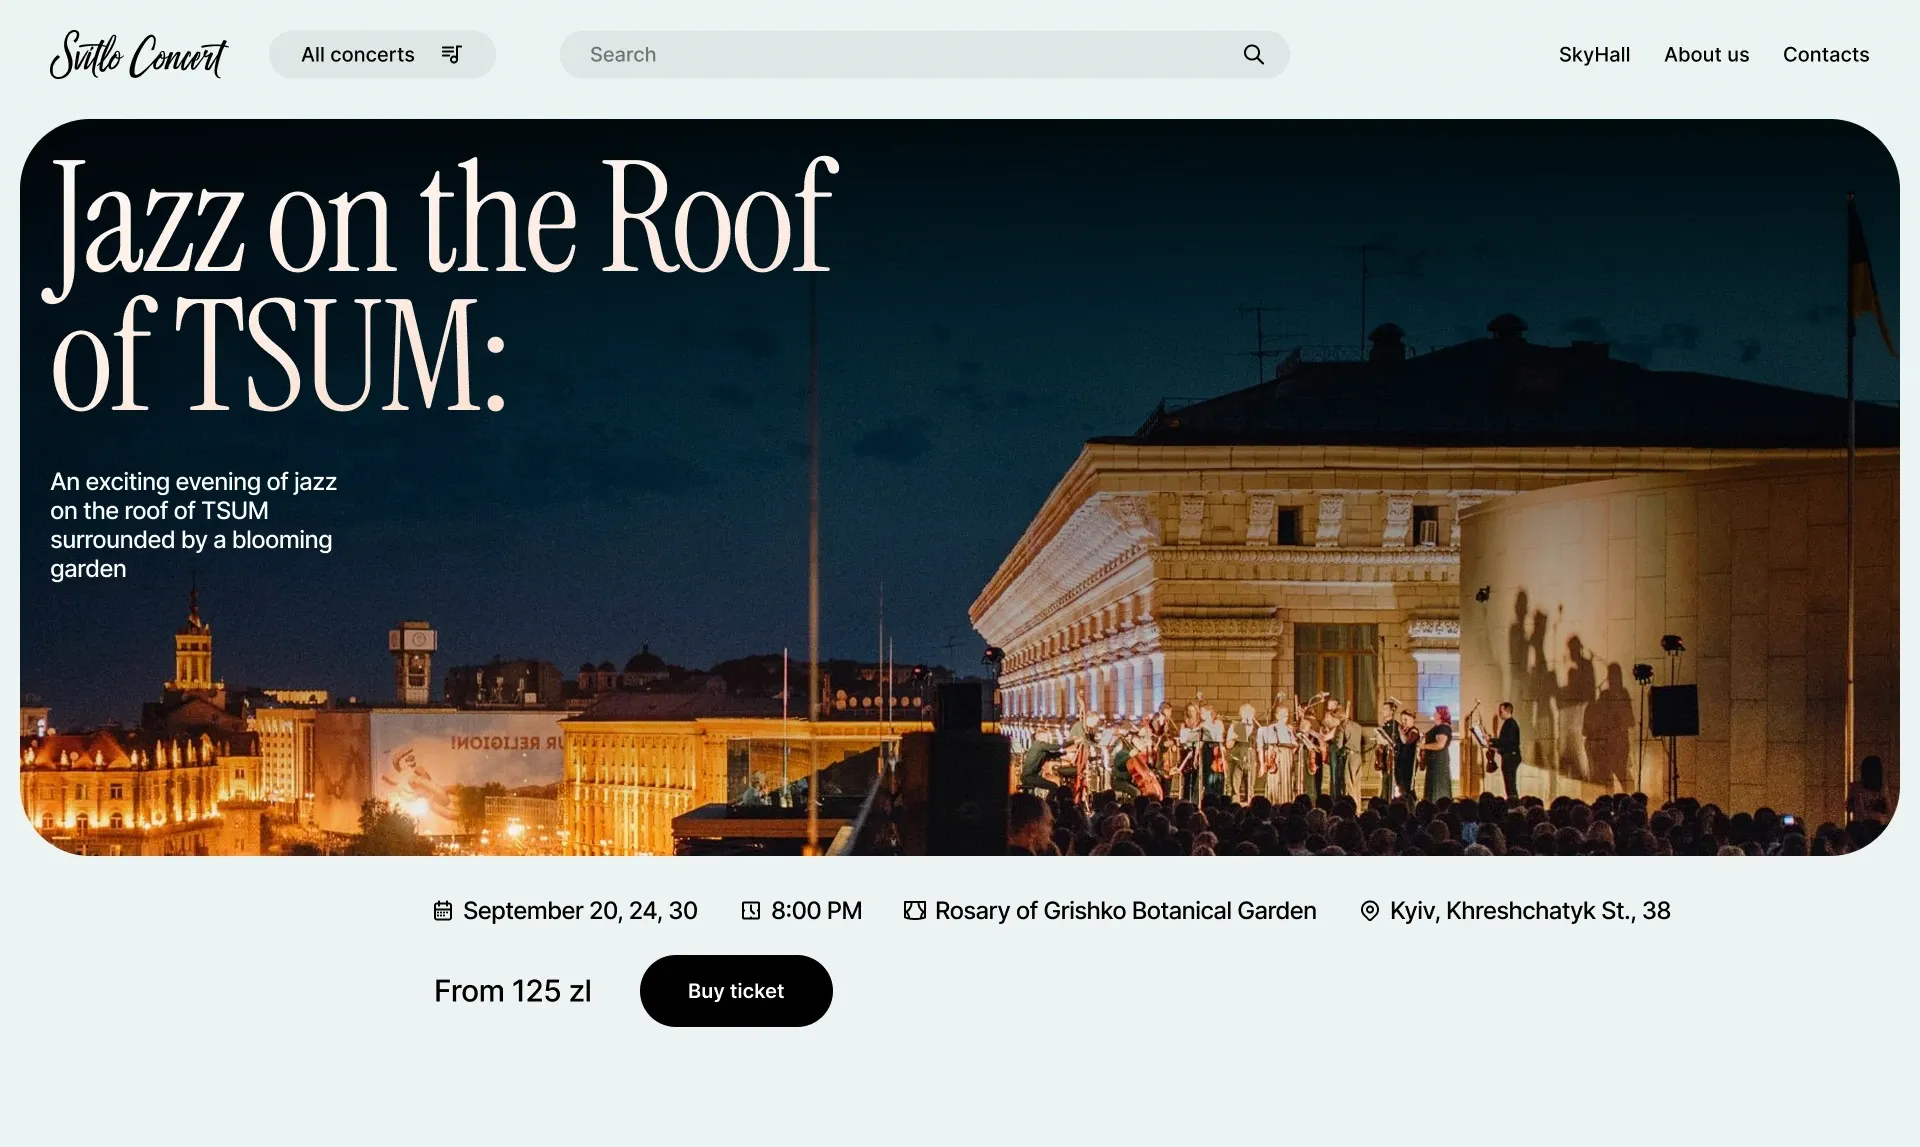
Task: Open the Contacts page
Action: pyautogui.click(x=1826, y=54)
